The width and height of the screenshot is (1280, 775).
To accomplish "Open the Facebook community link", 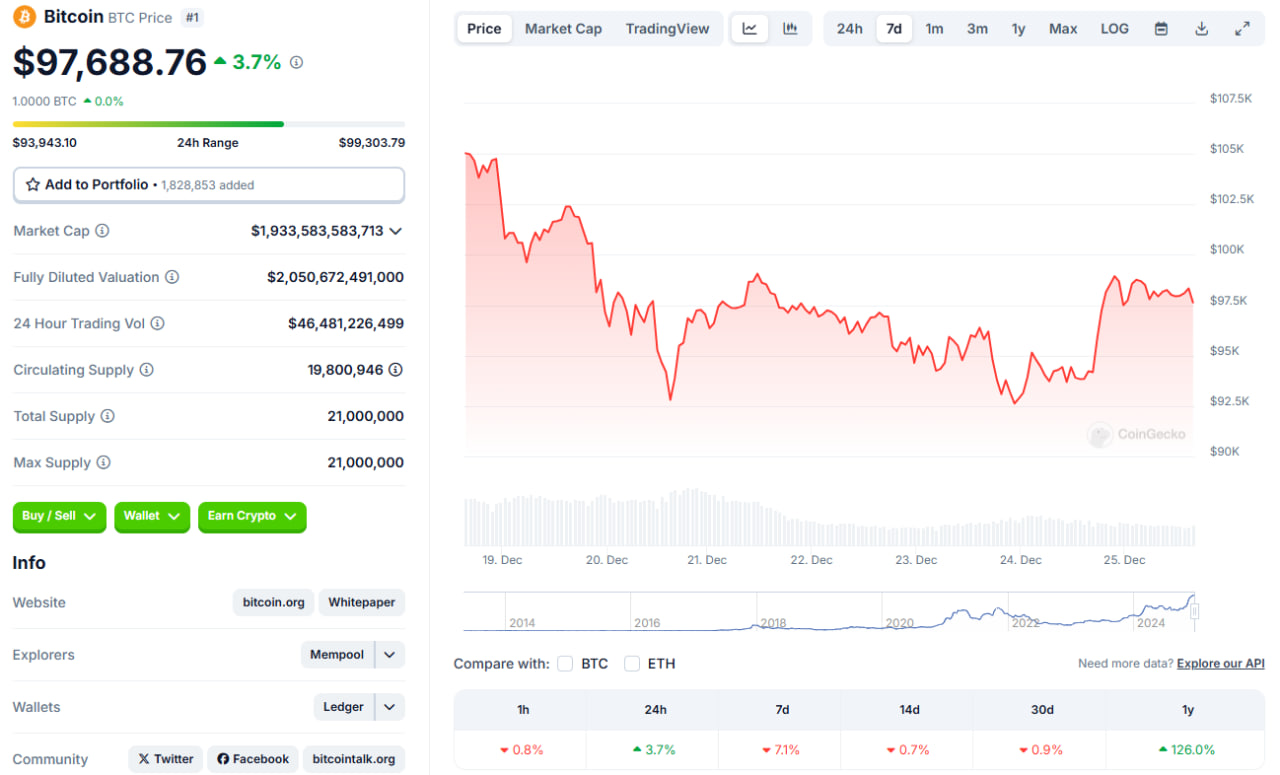I will pos(253,759).
